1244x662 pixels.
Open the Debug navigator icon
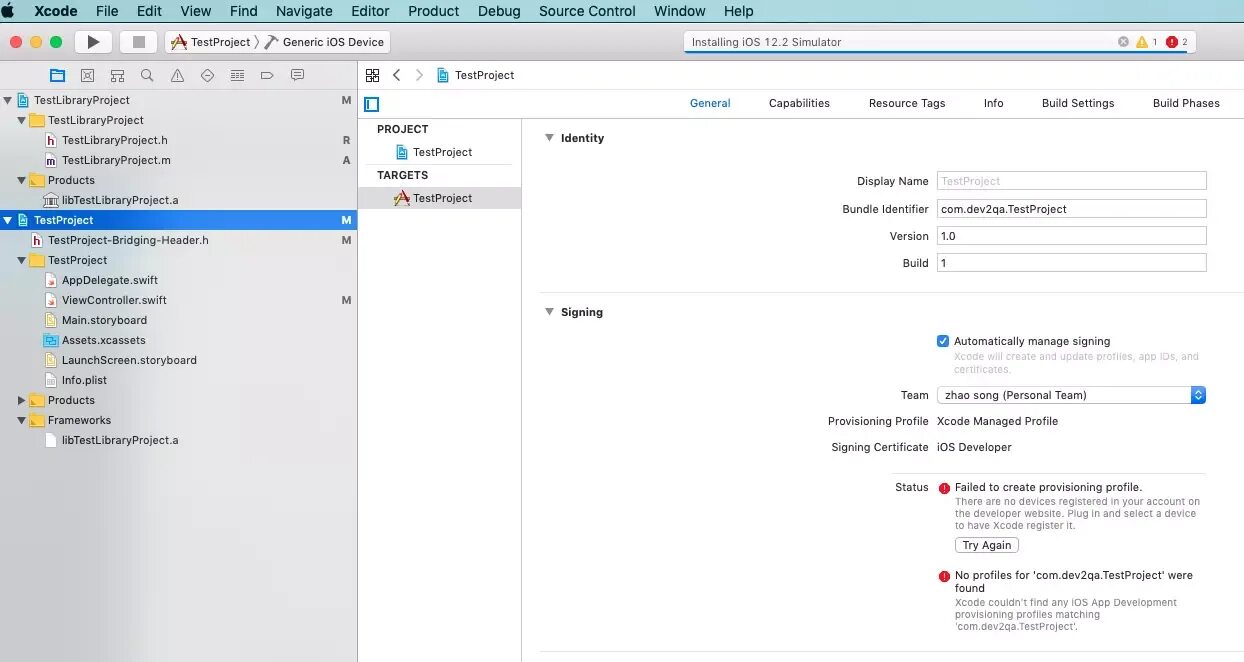(237, 75)
